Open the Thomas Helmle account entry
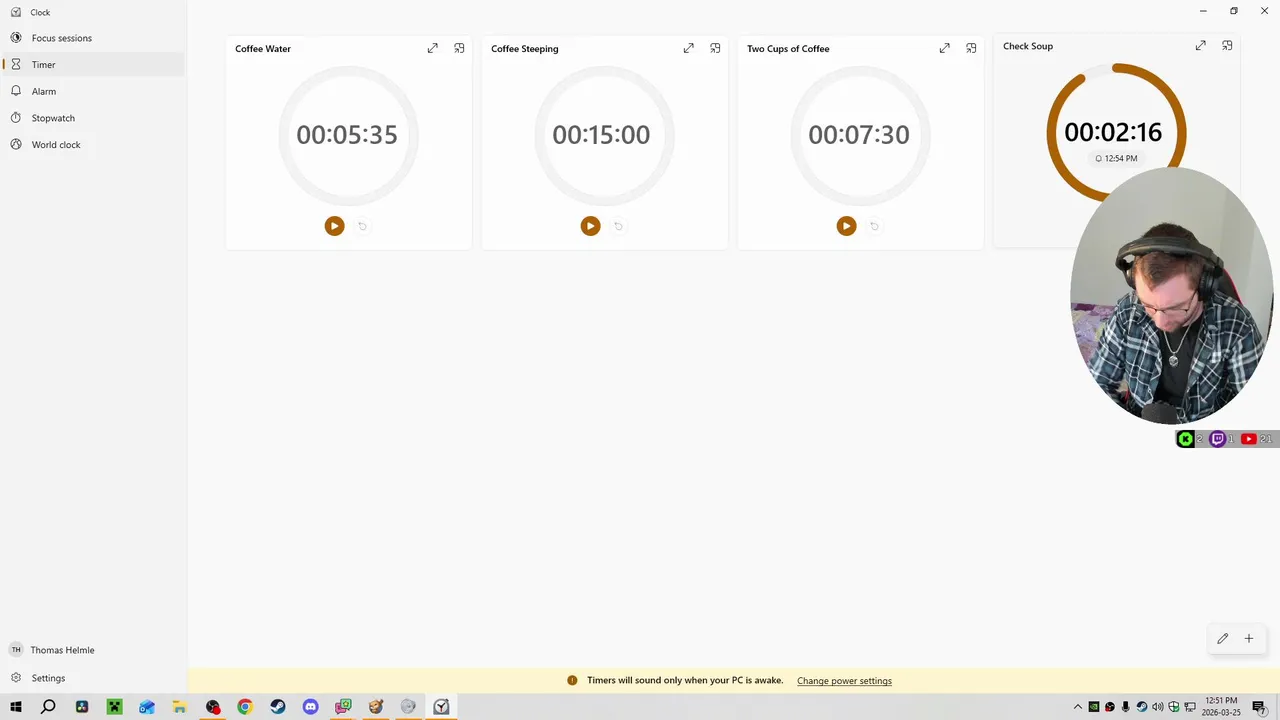The image size is (1280, 720). [x=93, y=650]
